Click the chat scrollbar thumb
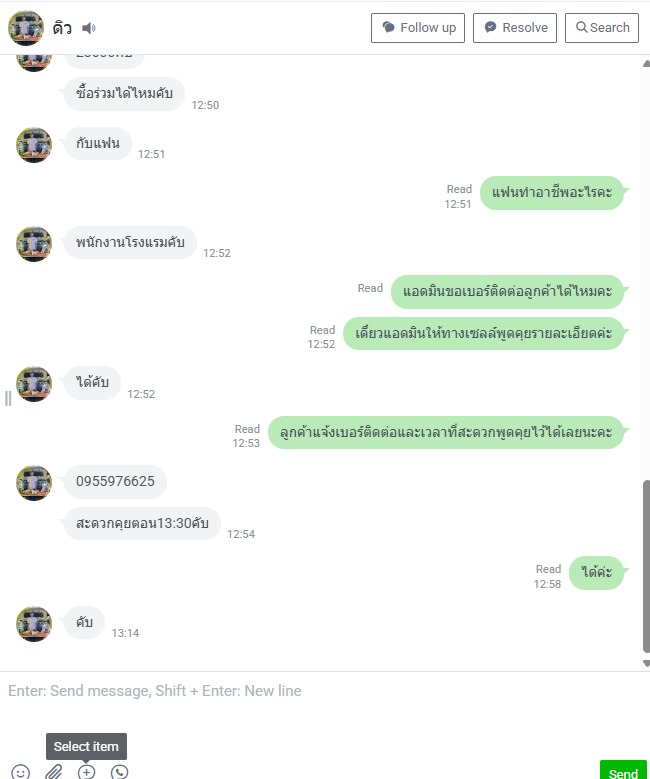The width and height of the screenshot is (650, 779). point(647,565)
